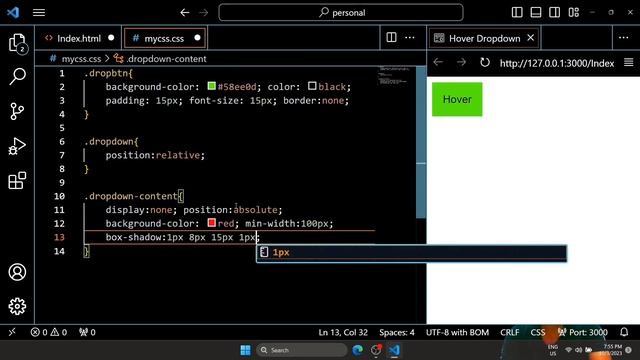Open more actions for the preview group

pyautogui.click(x=623, y=38)
